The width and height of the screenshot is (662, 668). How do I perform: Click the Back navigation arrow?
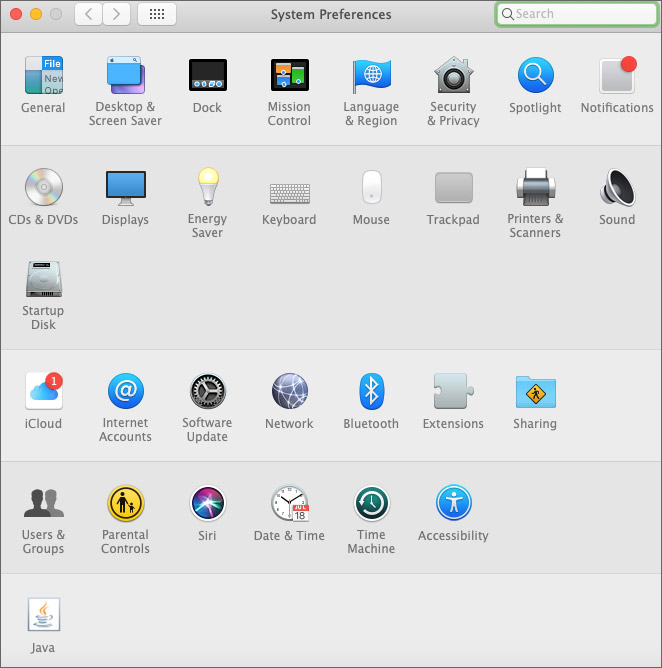click(x=88, y=14)
